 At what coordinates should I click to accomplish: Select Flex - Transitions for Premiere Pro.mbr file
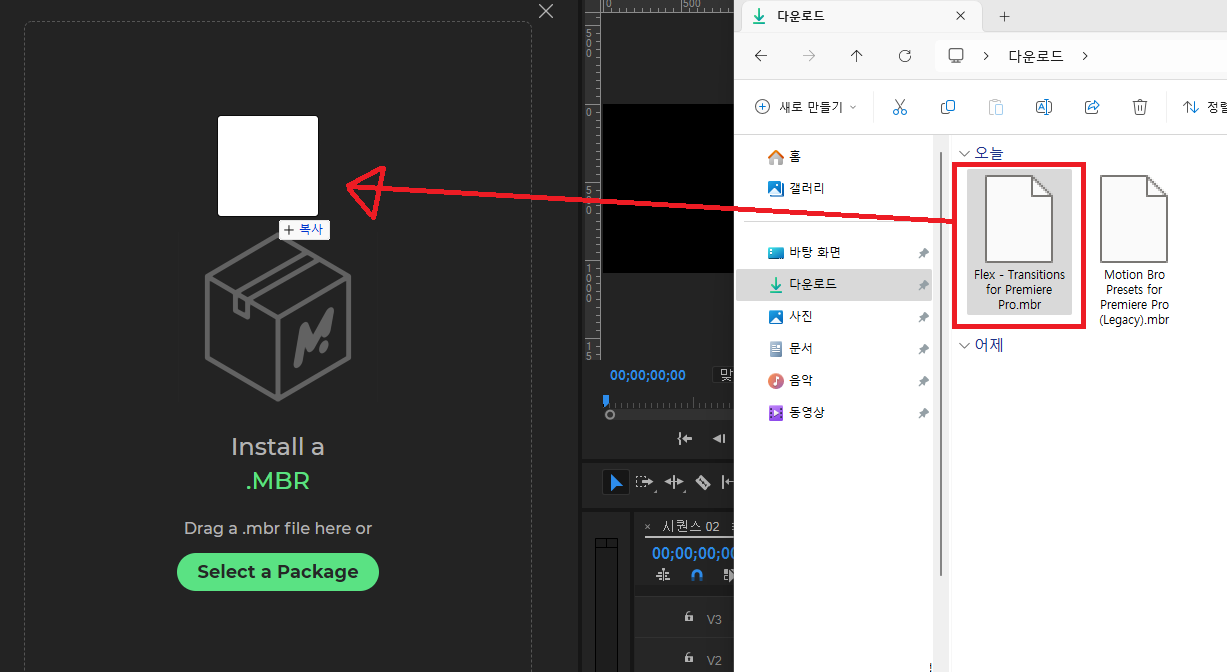coord(1019,242)
